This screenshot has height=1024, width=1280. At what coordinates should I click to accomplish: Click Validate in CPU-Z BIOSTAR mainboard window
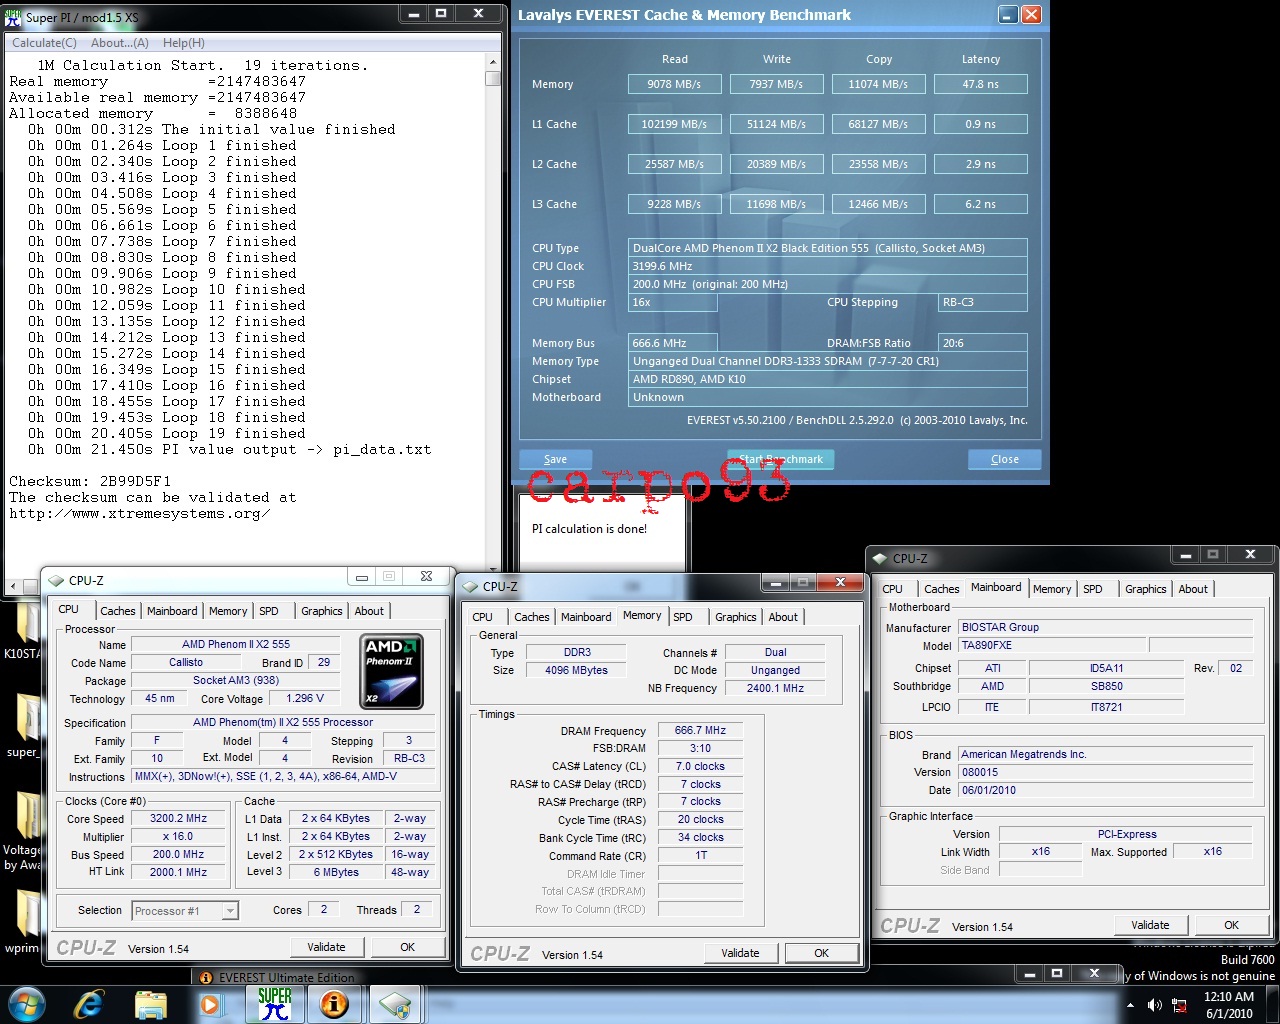point(1150,925)
